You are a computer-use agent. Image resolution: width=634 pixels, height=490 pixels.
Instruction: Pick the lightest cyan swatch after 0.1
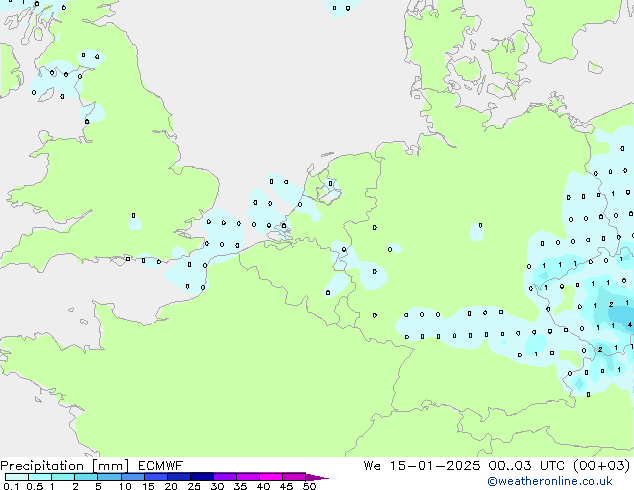[17, 477]
